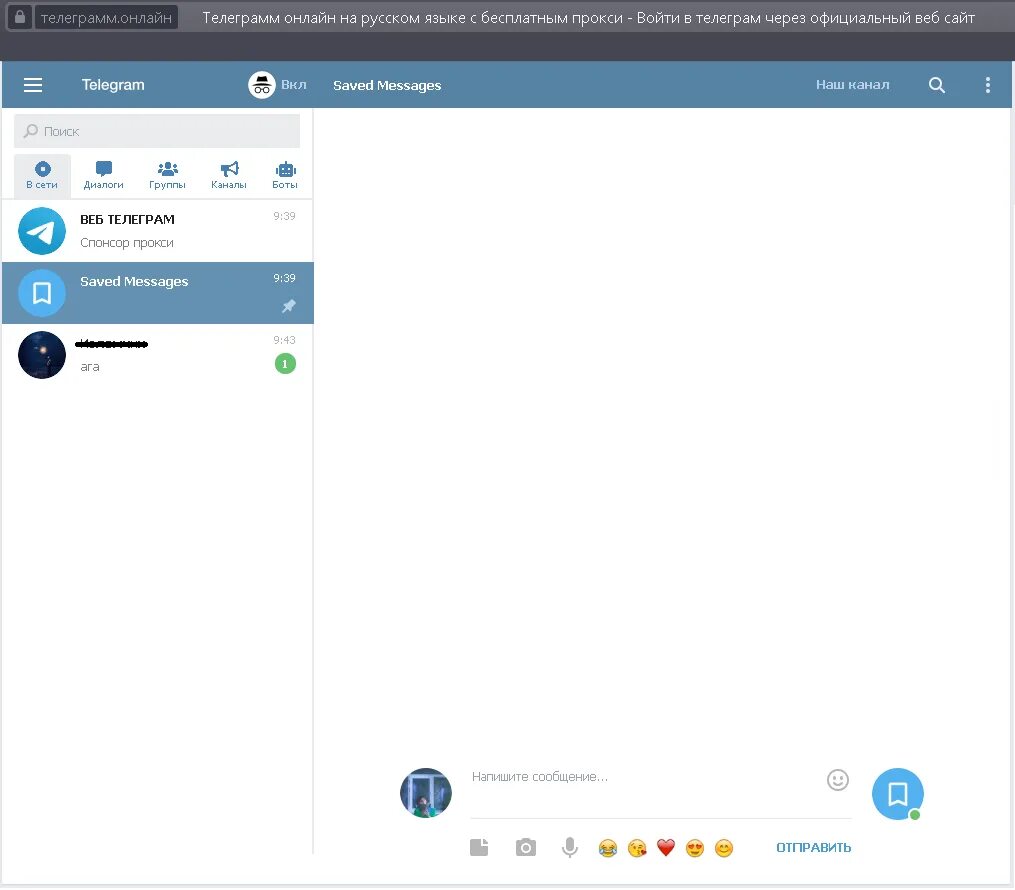Click the телеграмм.онлайн address bar

coord(106,17)
